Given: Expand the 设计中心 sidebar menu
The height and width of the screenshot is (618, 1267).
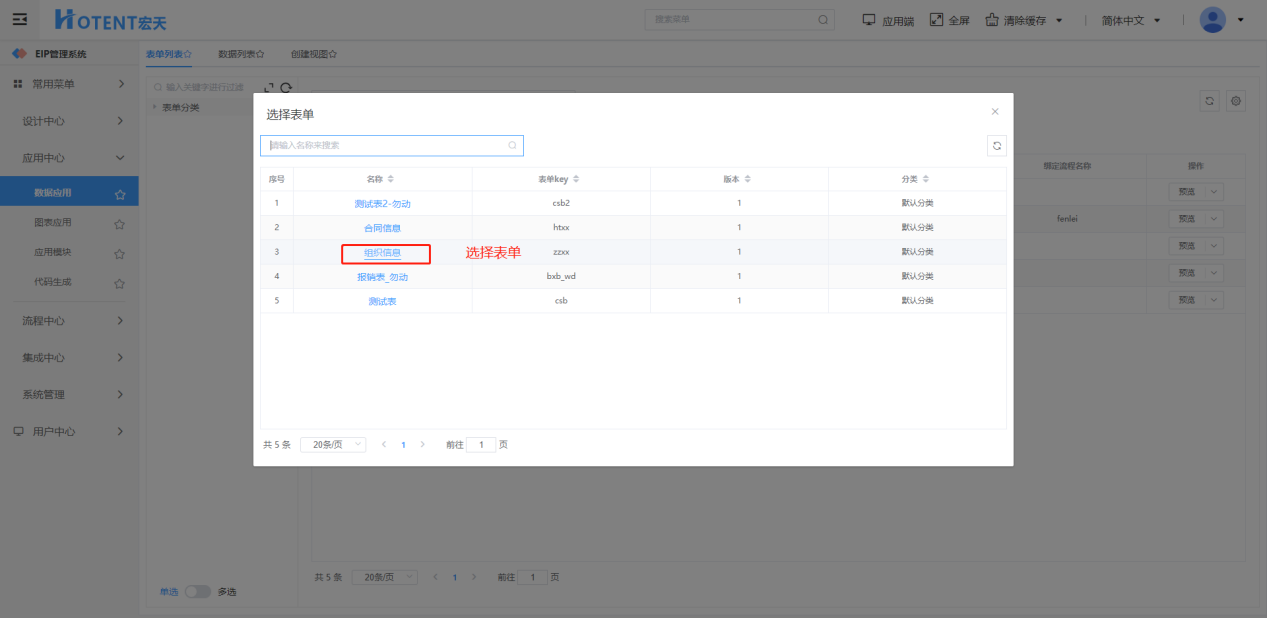Looking at the screenshot, I should point(69,121).
